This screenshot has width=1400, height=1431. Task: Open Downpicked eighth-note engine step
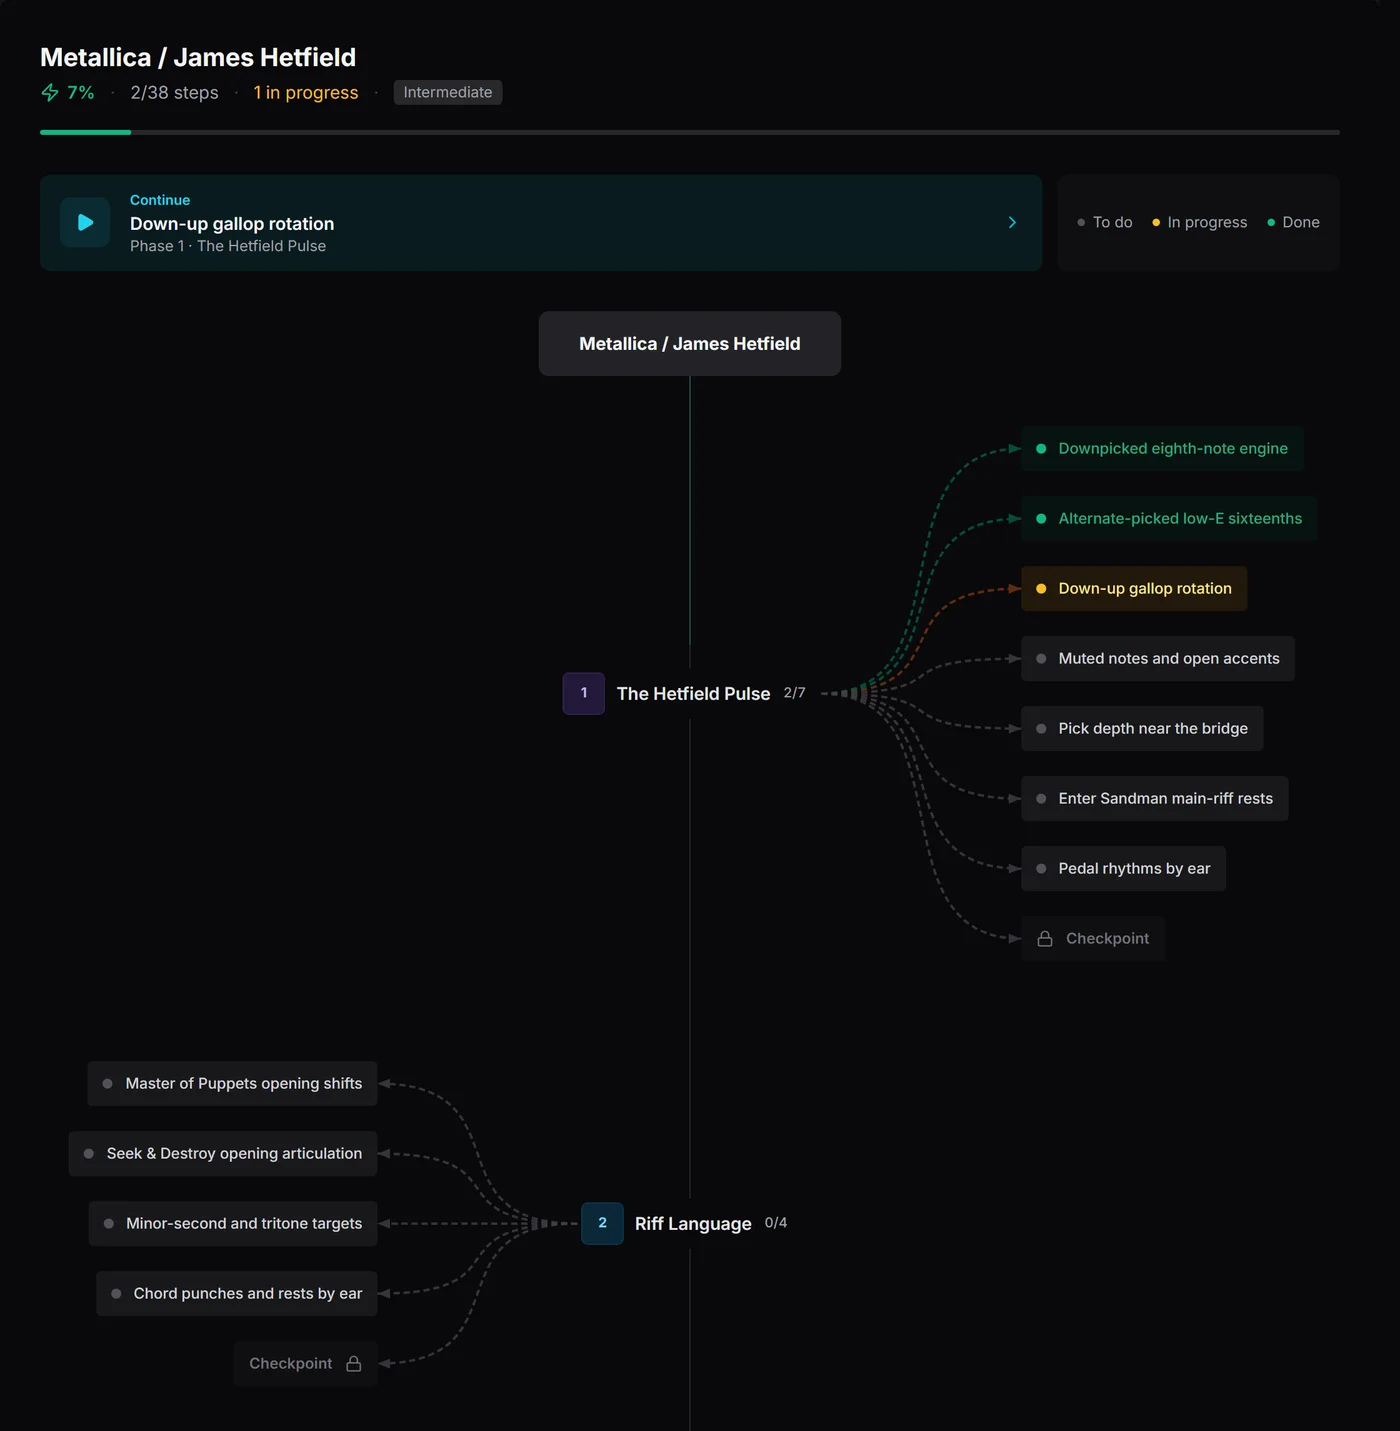1162,448
